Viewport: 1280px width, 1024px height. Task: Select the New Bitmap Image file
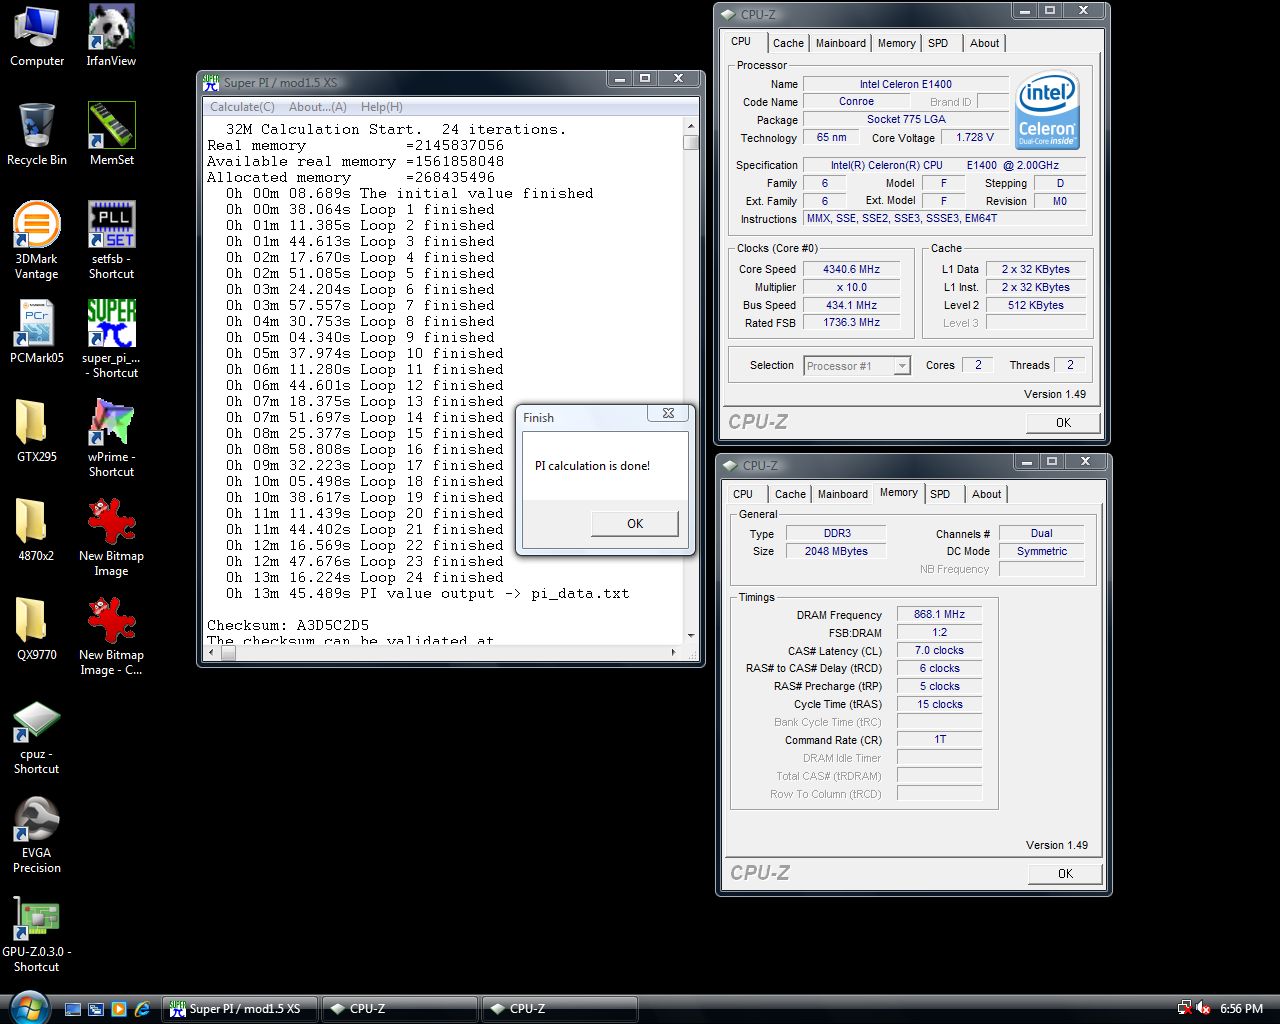(111, 538)
